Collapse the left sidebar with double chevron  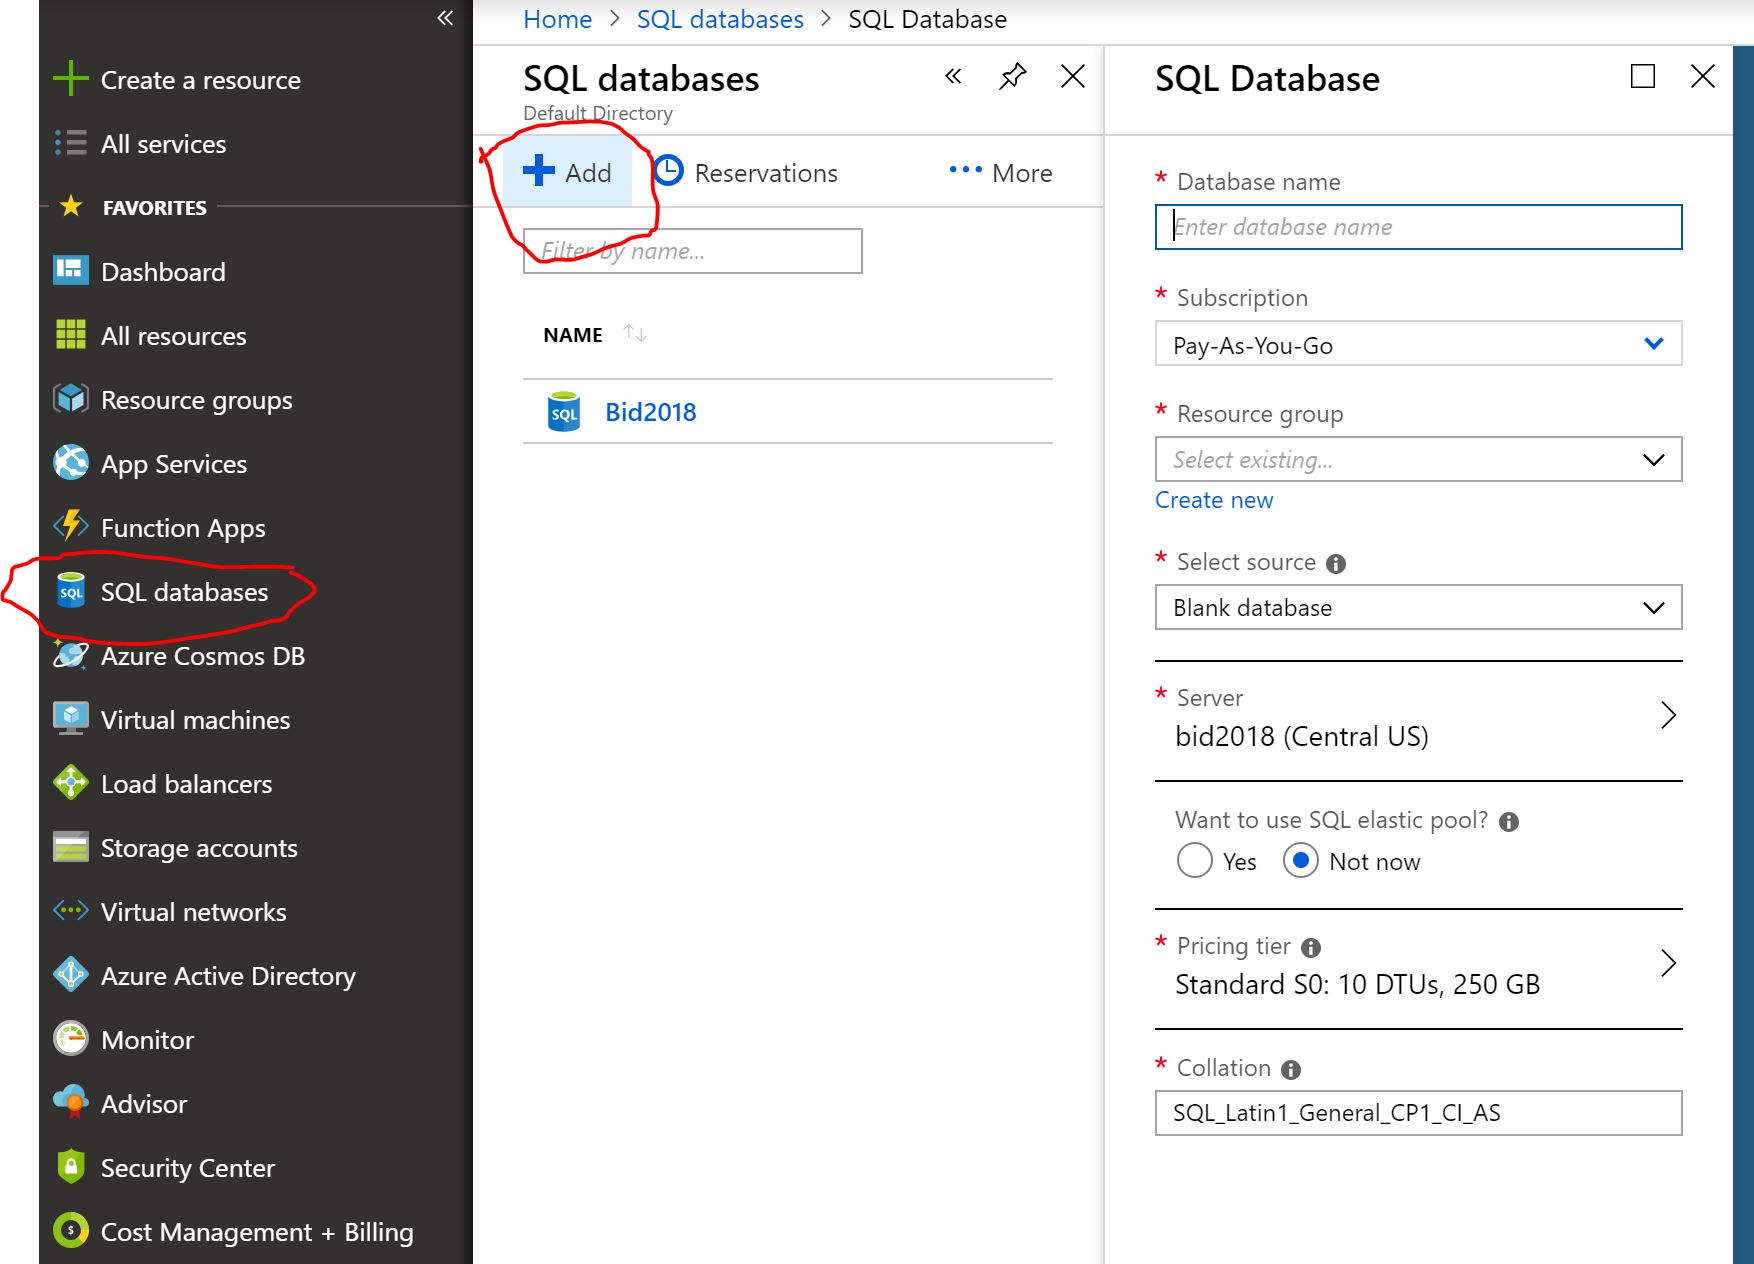point(445,18)
